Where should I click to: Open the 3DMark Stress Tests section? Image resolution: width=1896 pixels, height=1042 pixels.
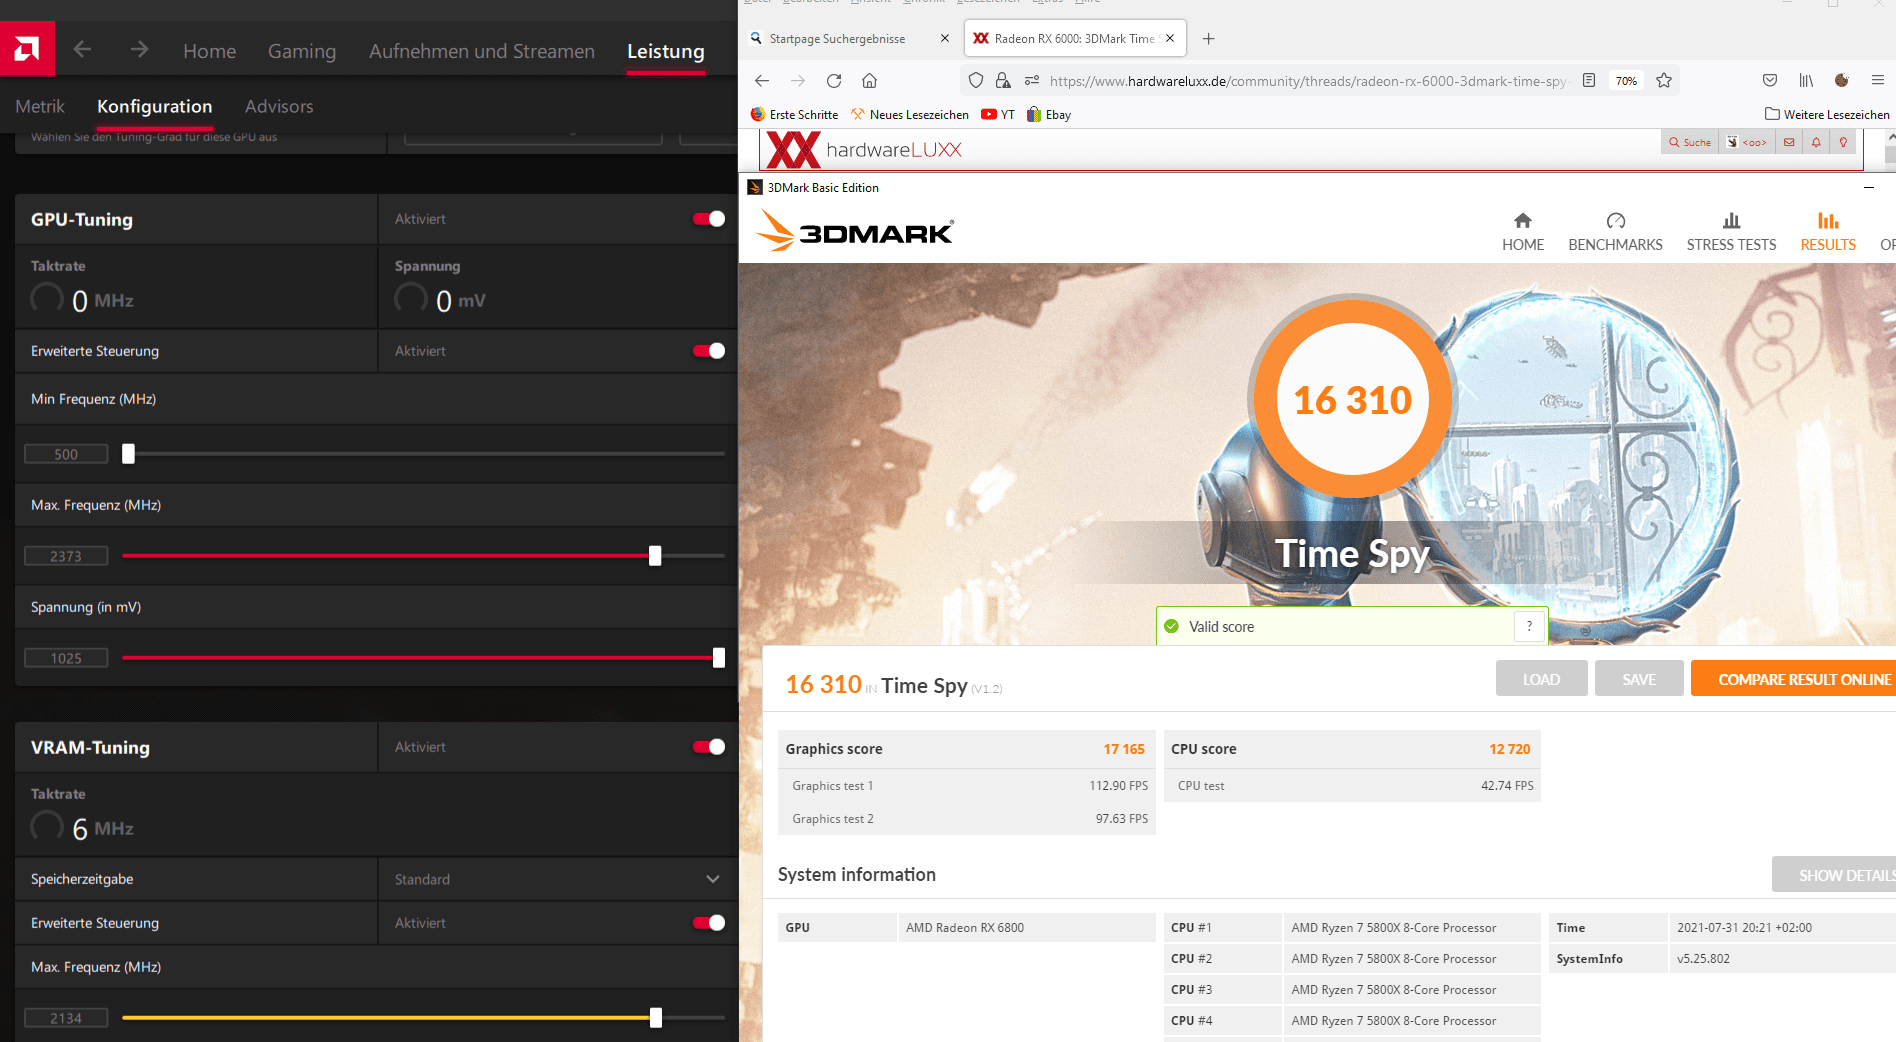[x=1731, y=232]
